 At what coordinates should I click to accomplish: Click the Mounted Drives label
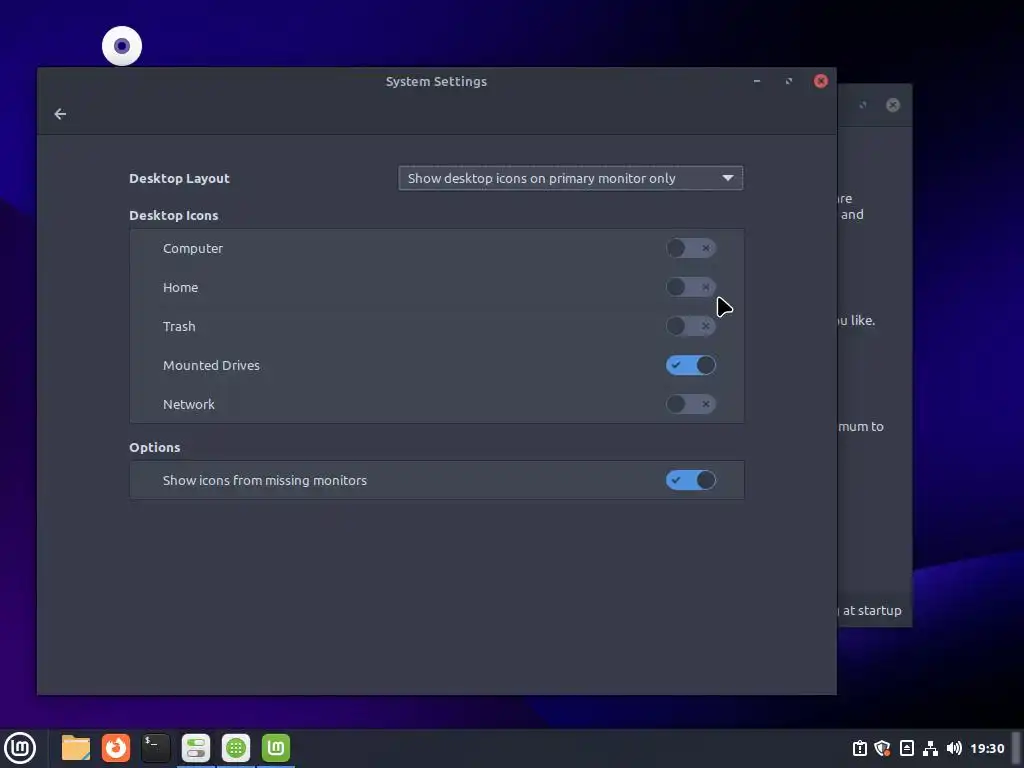pyautogui.click(x=212, y=366)
